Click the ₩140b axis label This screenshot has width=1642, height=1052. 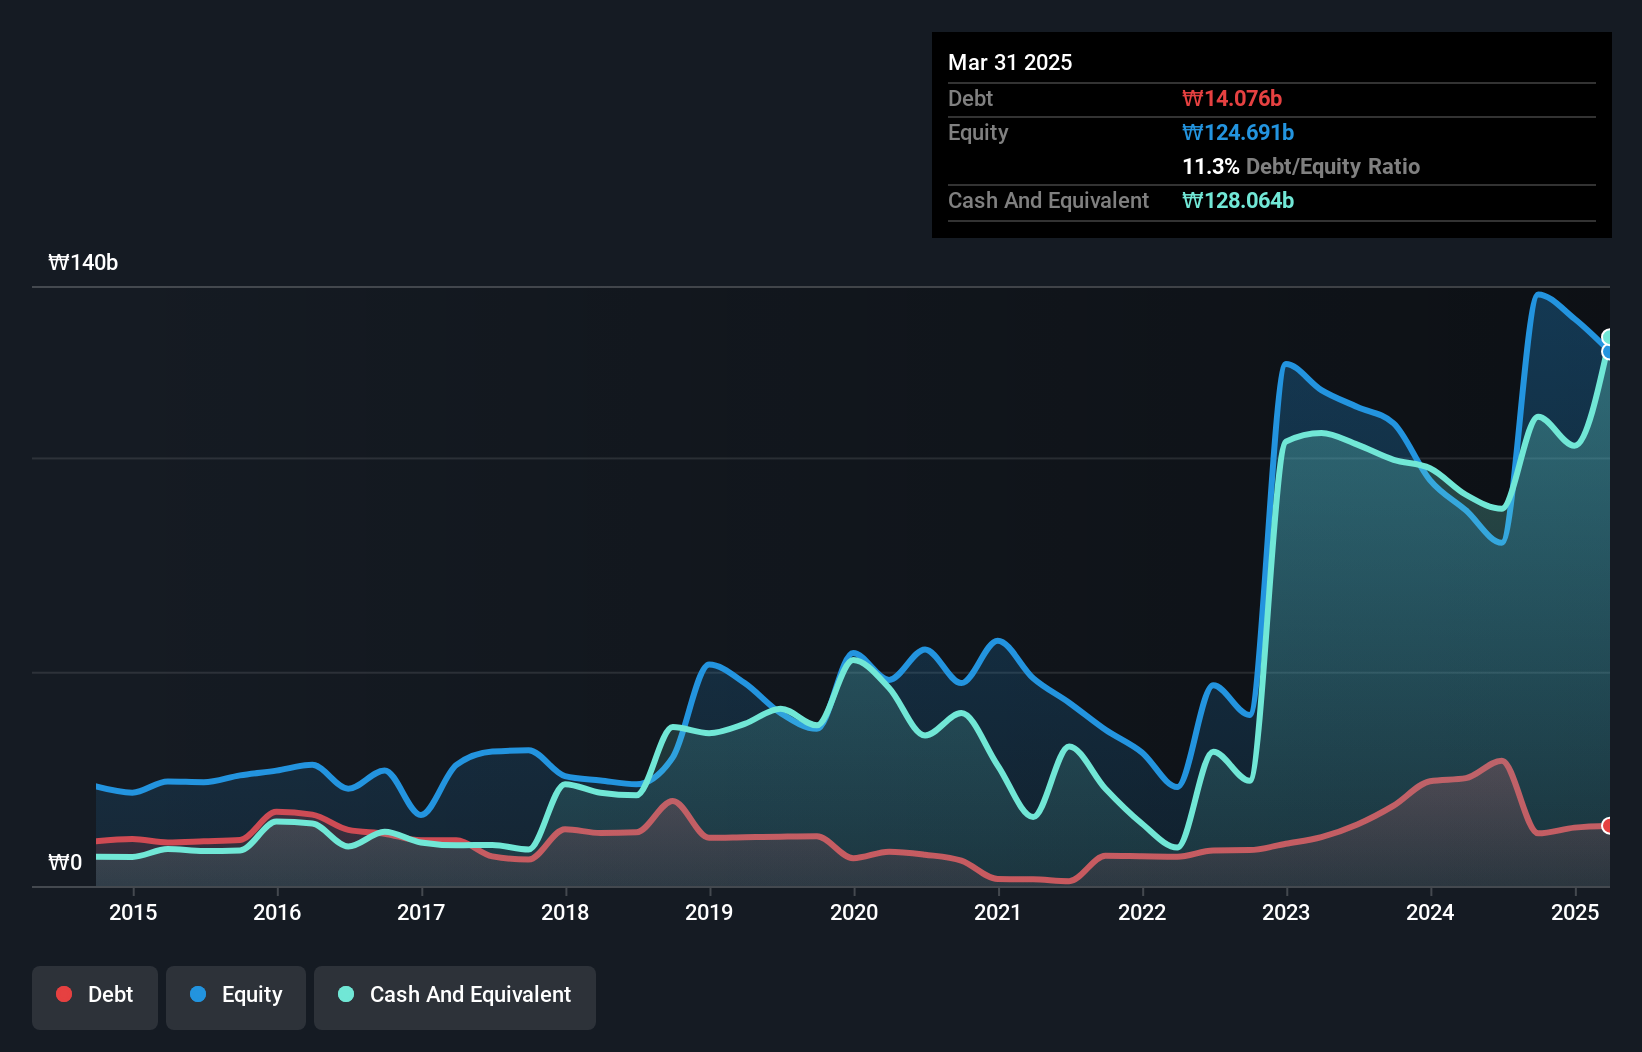[84, 263]
